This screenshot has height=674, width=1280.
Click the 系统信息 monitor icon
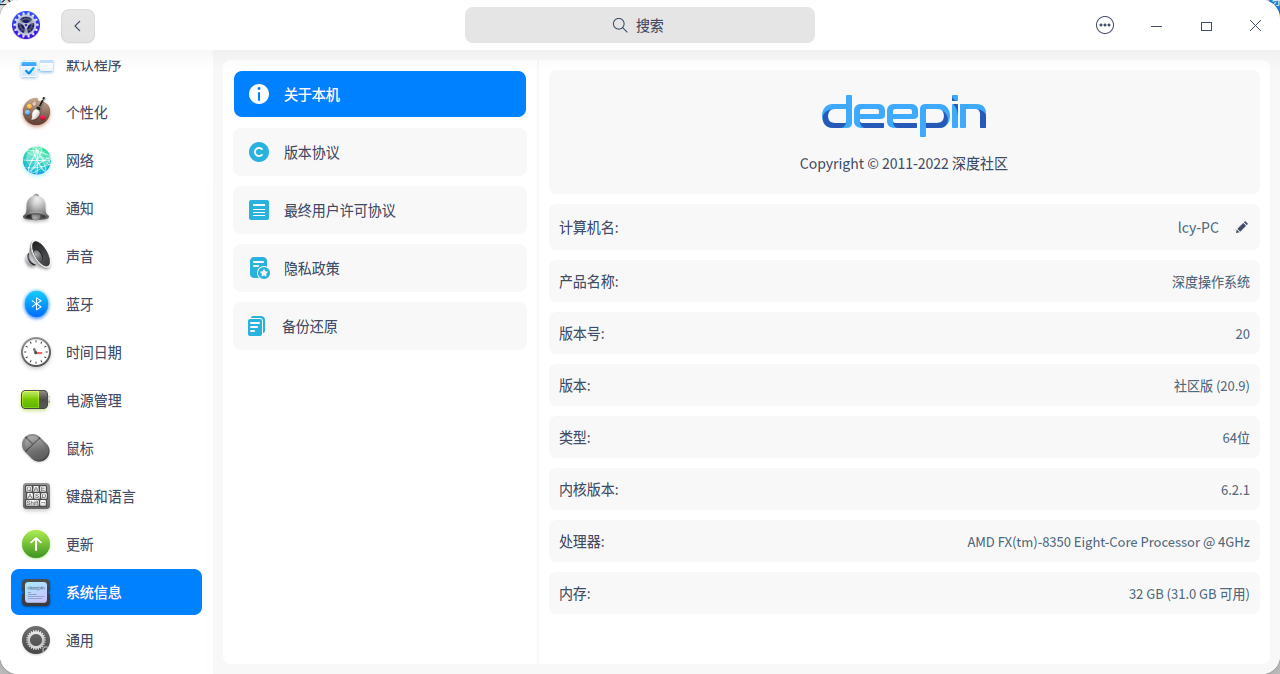37,593
